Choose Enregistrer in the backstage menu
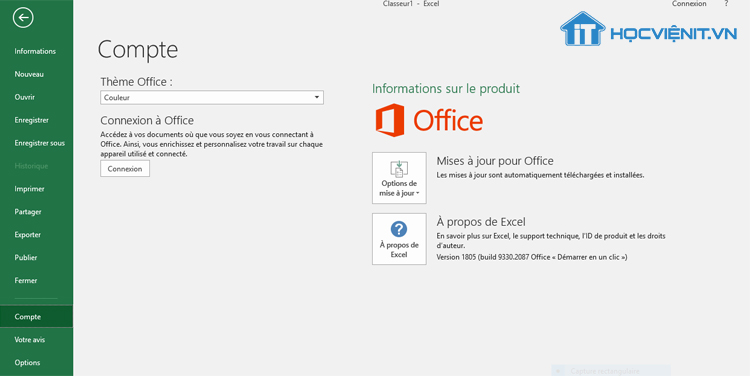The image size is (750, 376). coord(32,120)
